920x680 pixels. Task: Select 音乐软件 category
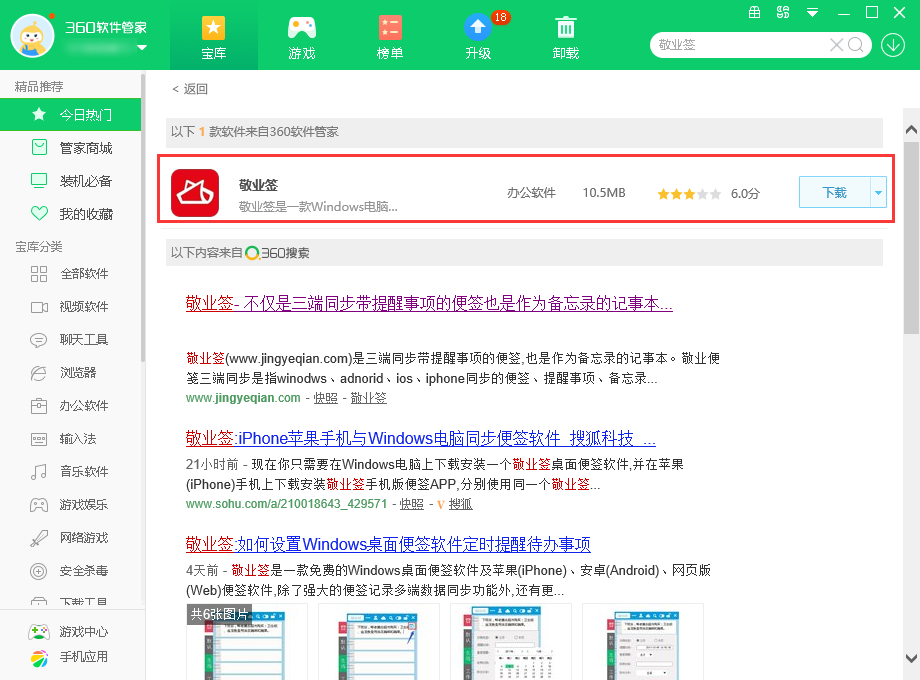[x=70, y=471]
